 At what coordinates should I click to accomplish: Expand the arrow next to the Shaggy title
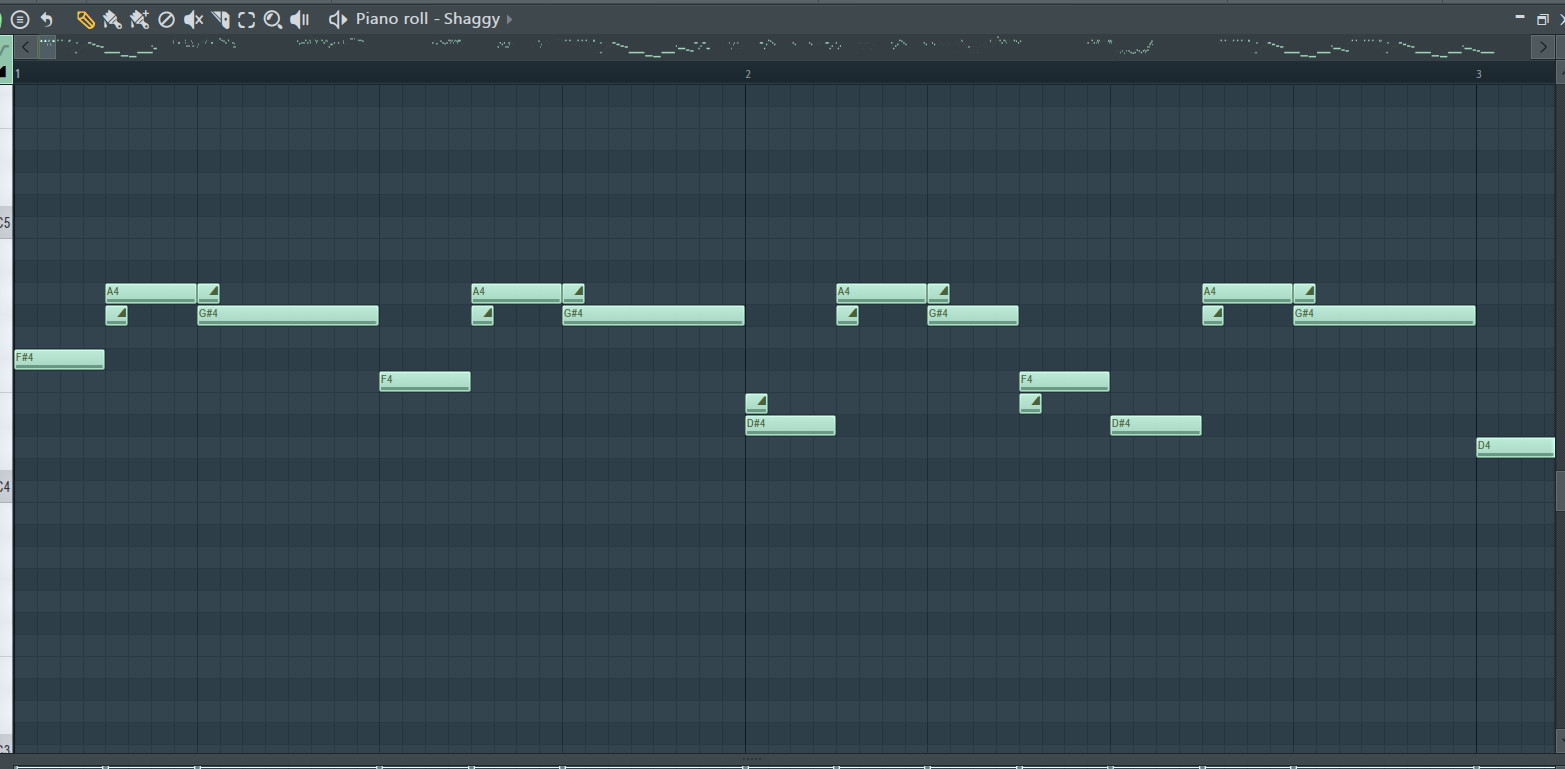coord(510,18)
